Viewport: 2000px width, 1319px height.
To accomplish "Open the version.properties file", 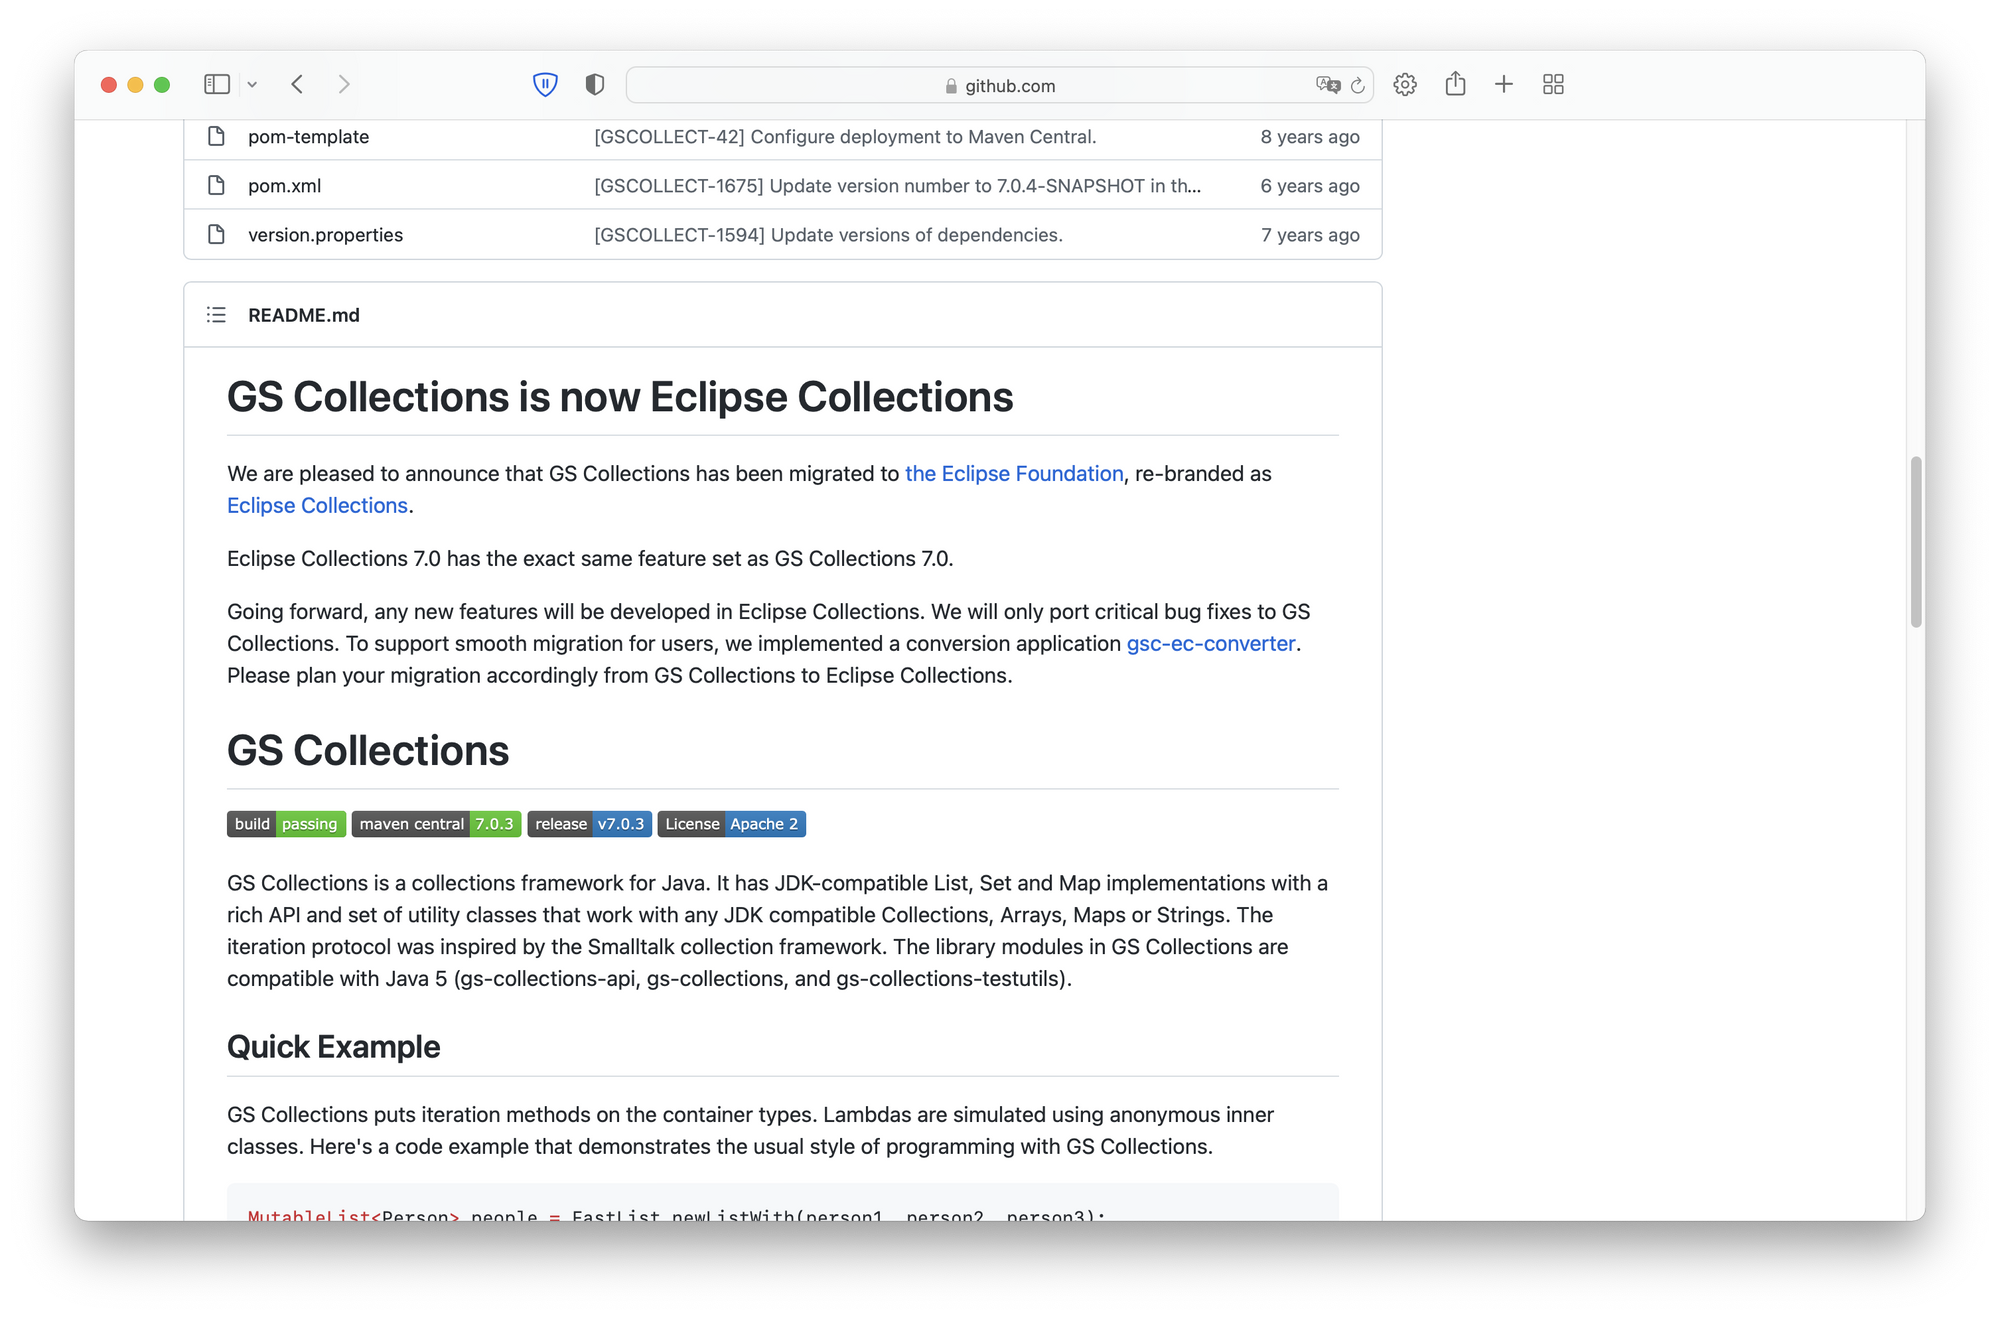I will coord(325,235).
